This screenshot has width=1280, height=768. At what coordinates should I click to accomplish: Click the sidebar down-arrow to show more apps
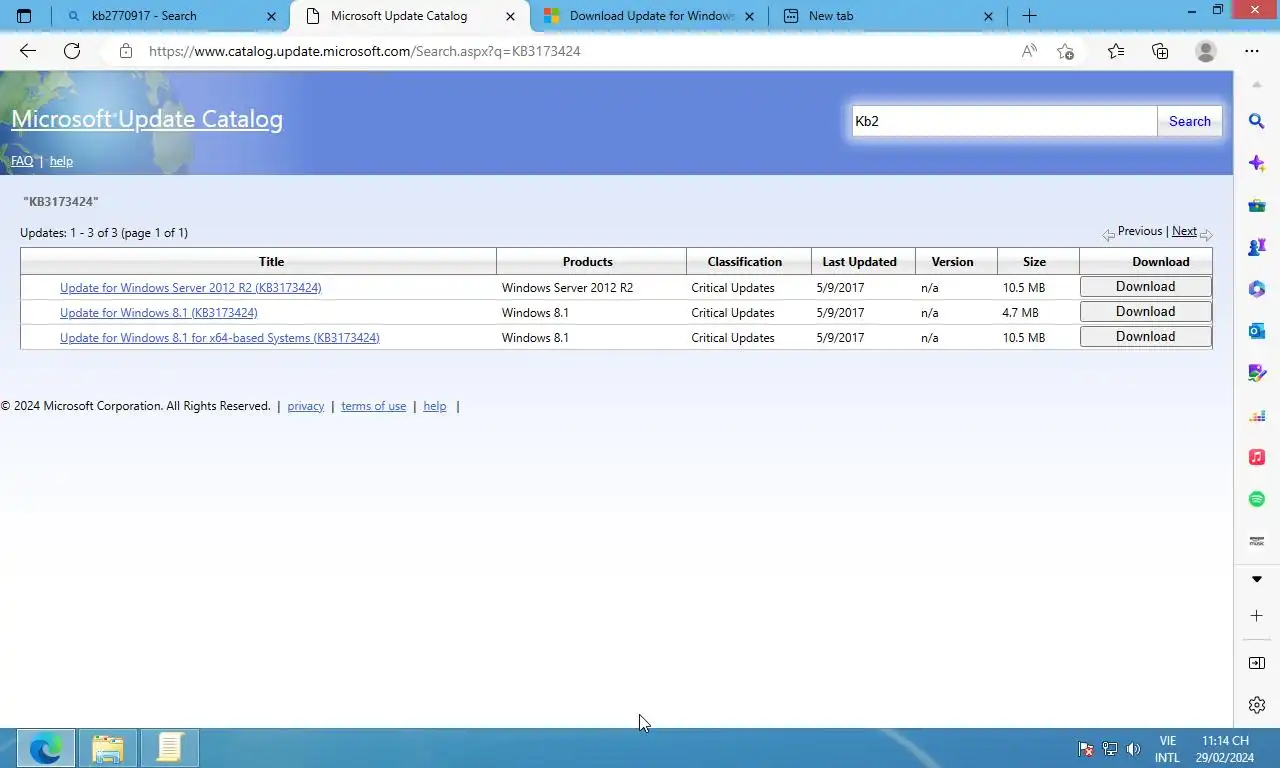tap(1257, 579)
